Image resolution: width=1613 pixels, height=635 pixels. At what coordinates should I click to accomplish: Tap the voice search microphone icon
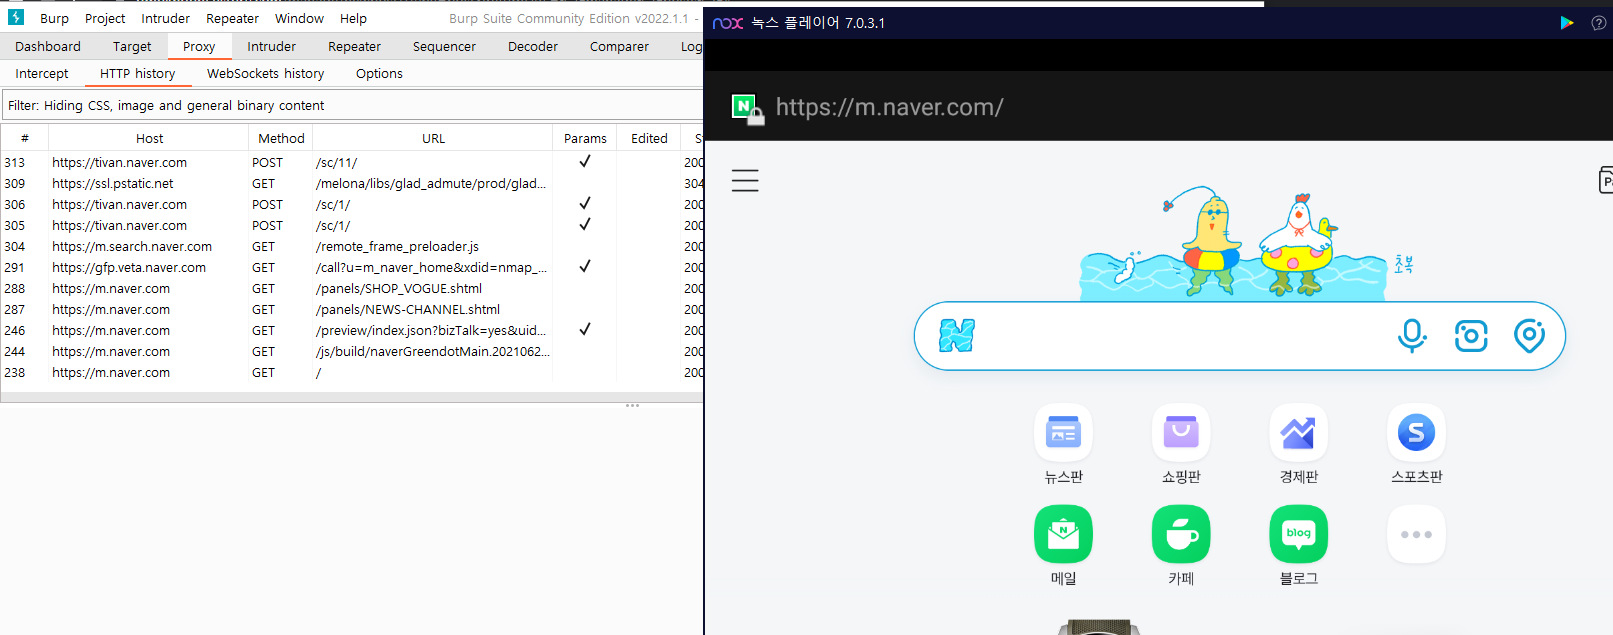click(1412, 336)
